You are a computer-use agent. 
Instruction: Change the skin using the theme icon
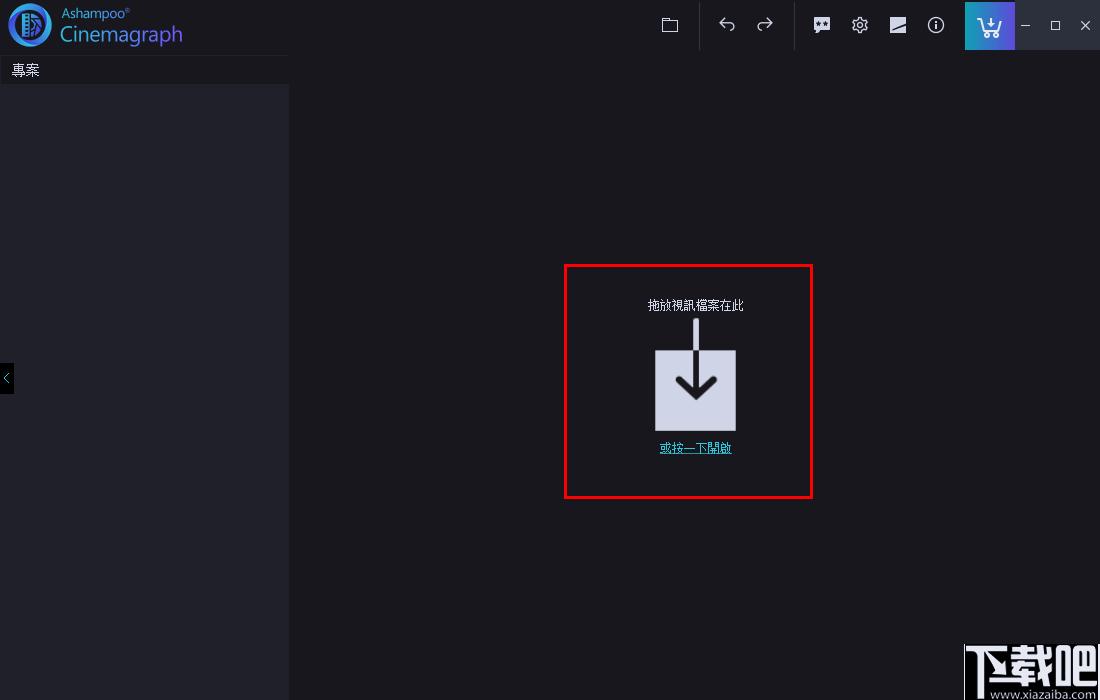tap(898, 25)
